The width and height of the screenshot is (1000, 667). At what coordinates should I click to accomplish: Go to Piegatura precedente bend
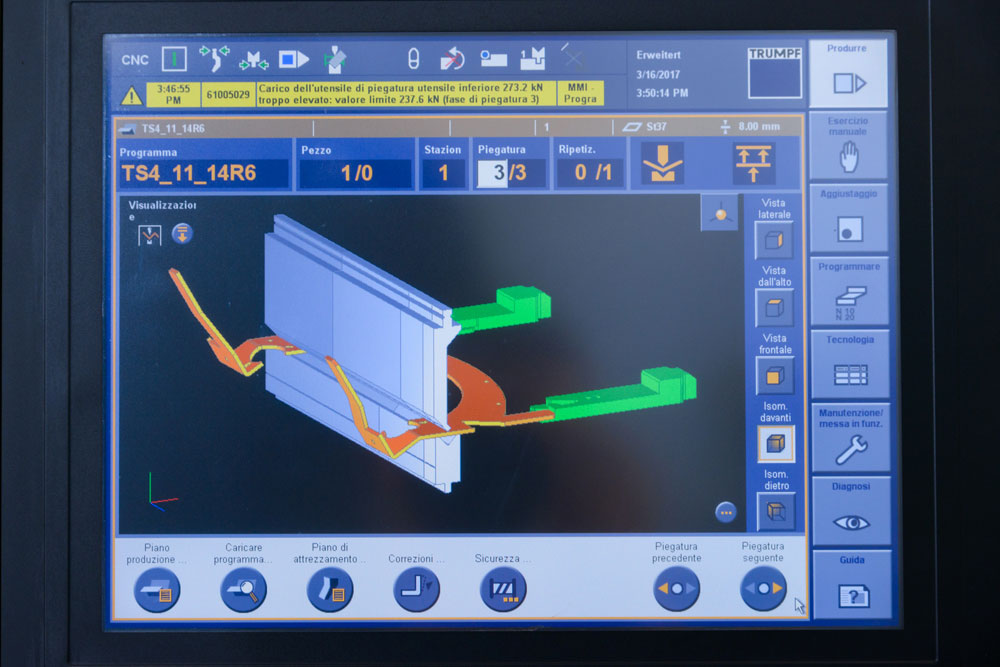[x=676, y=589]
